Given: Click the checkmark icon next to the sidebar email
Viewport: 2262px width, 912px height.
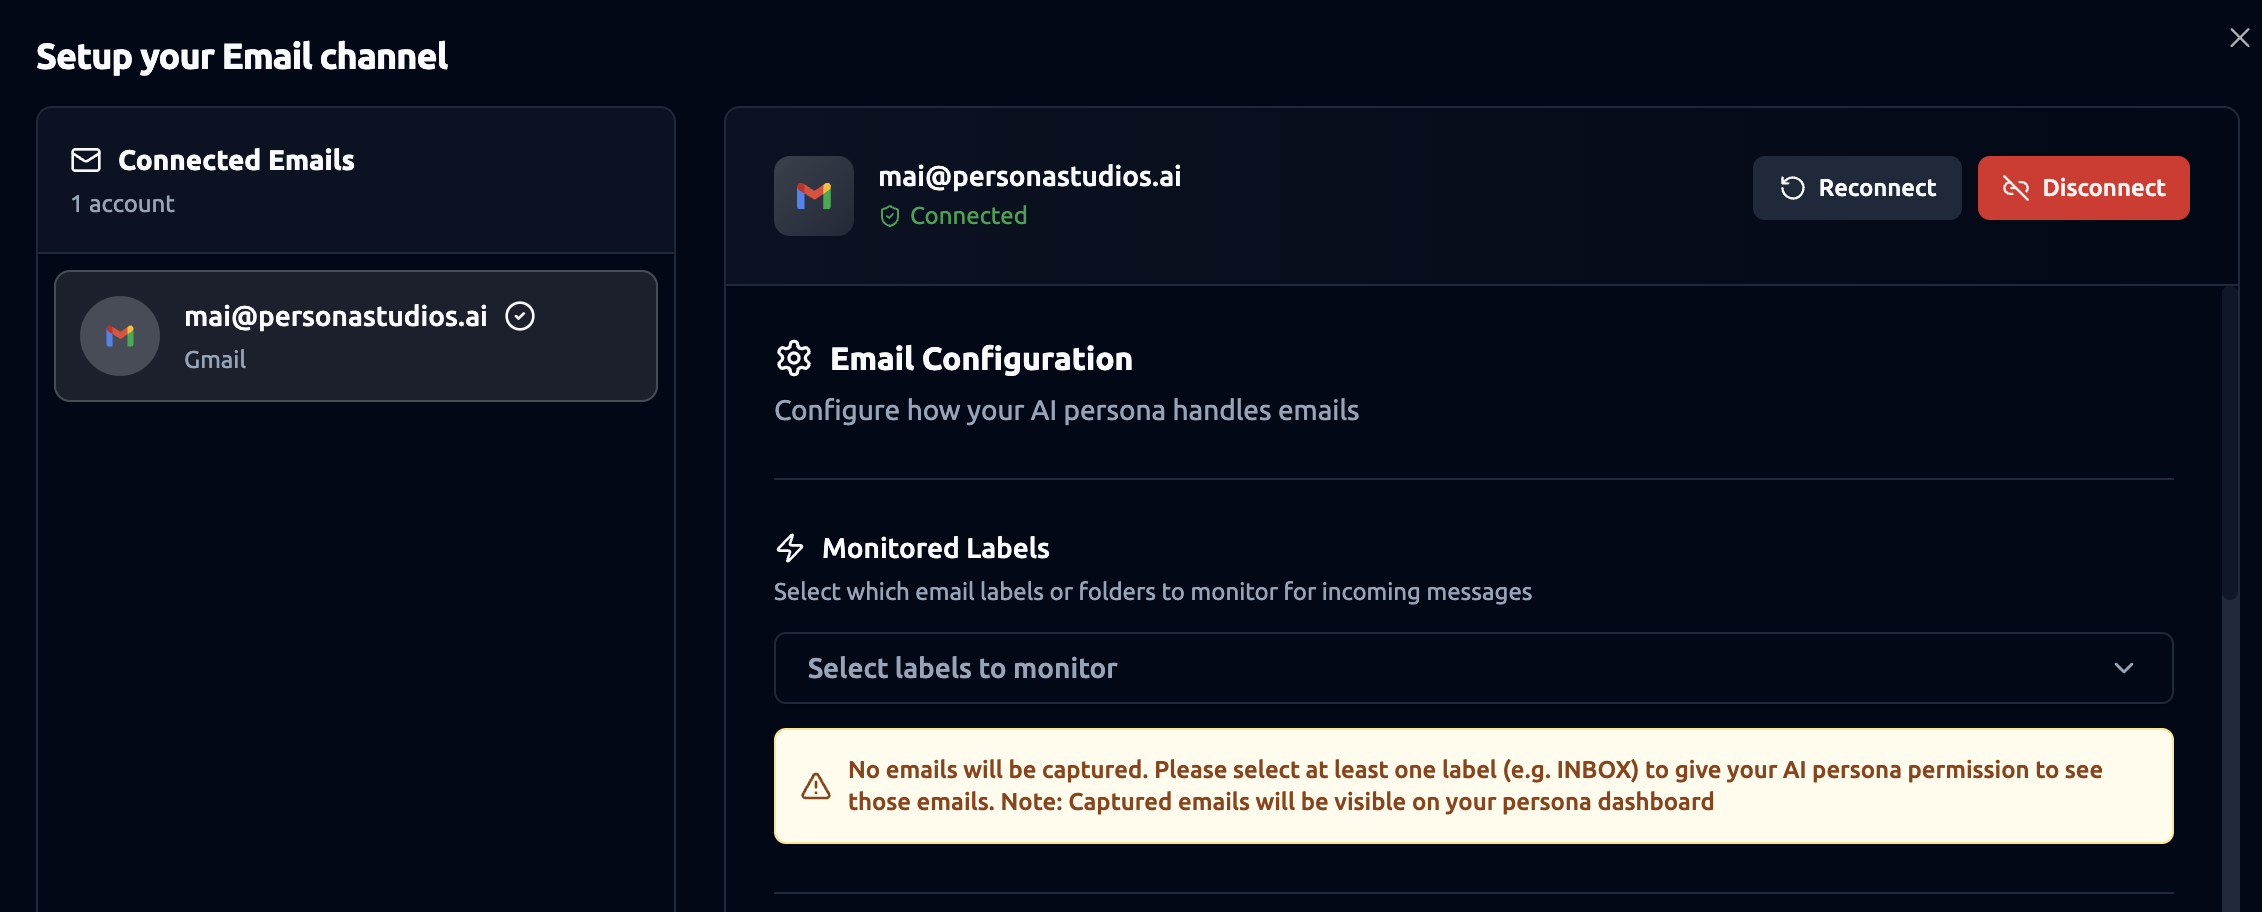Looking at the screenshot, I should pyautogui.click(x=520, y=316).
